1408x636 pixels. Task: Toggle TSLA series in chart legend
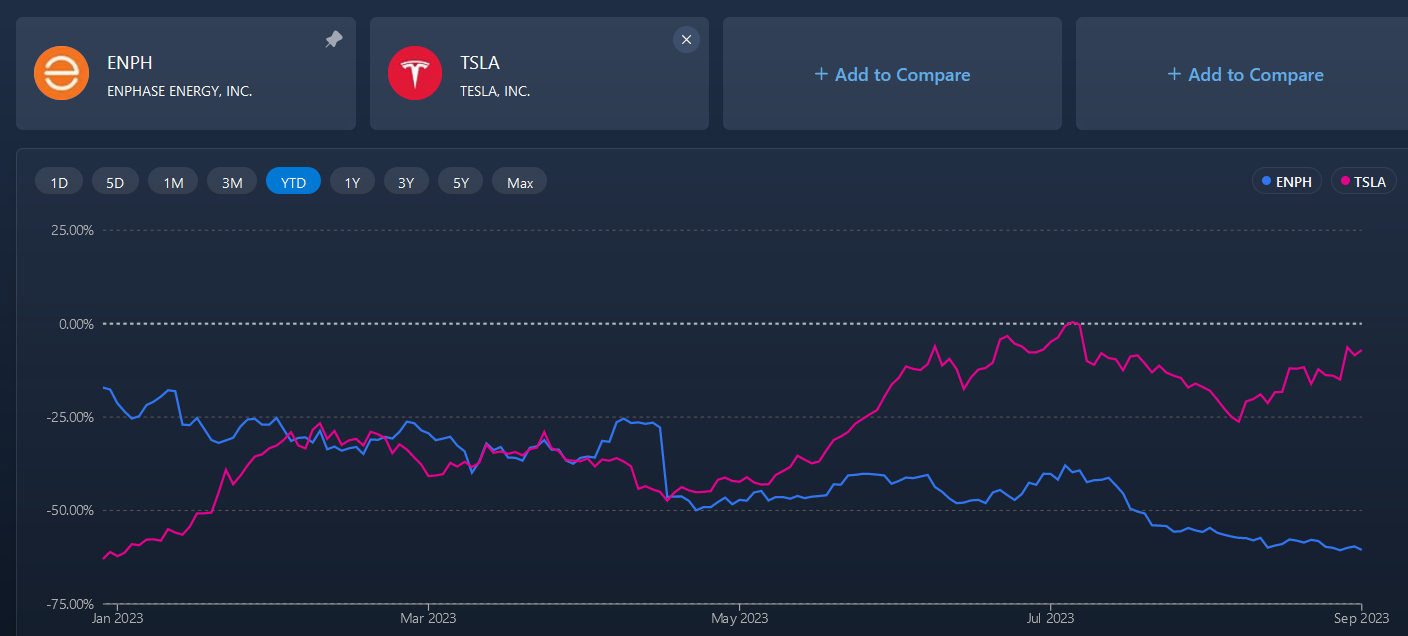(x=1363, y=181)
